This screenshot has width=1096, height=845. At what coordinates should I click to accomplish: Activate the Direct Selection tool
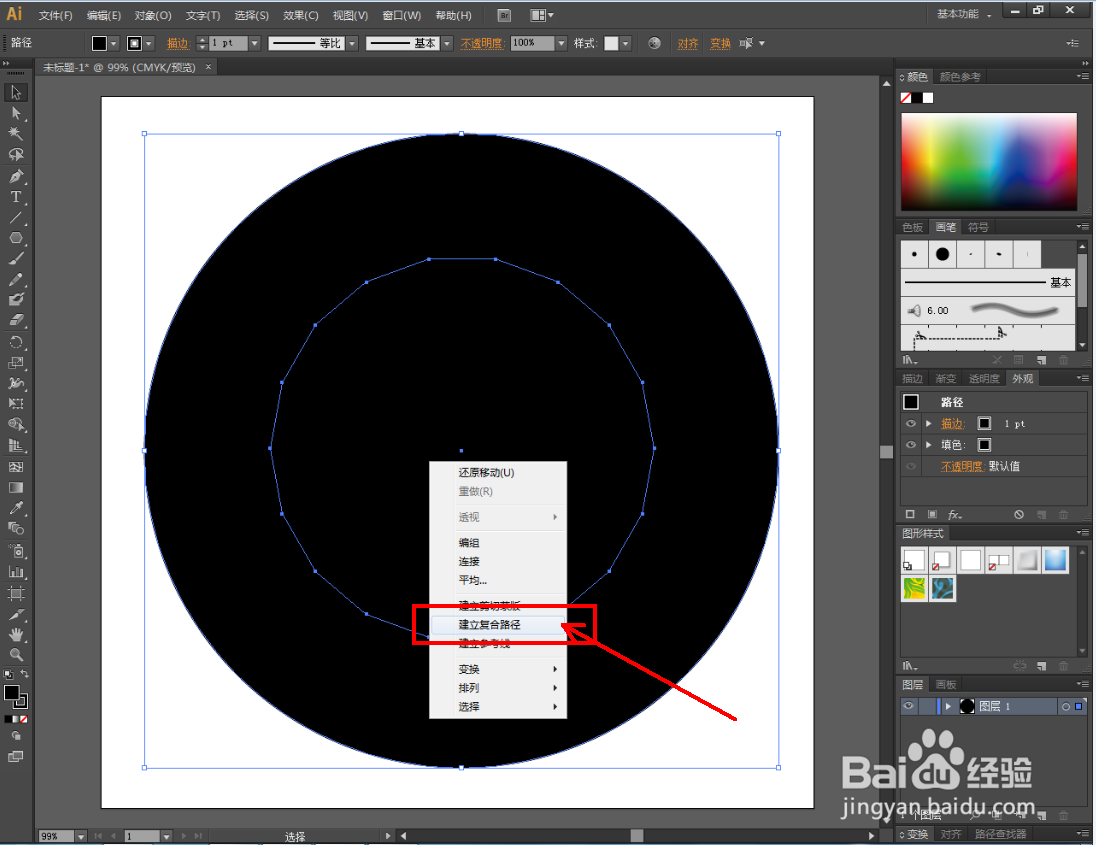pyautogui.click(x=16, y=113)
